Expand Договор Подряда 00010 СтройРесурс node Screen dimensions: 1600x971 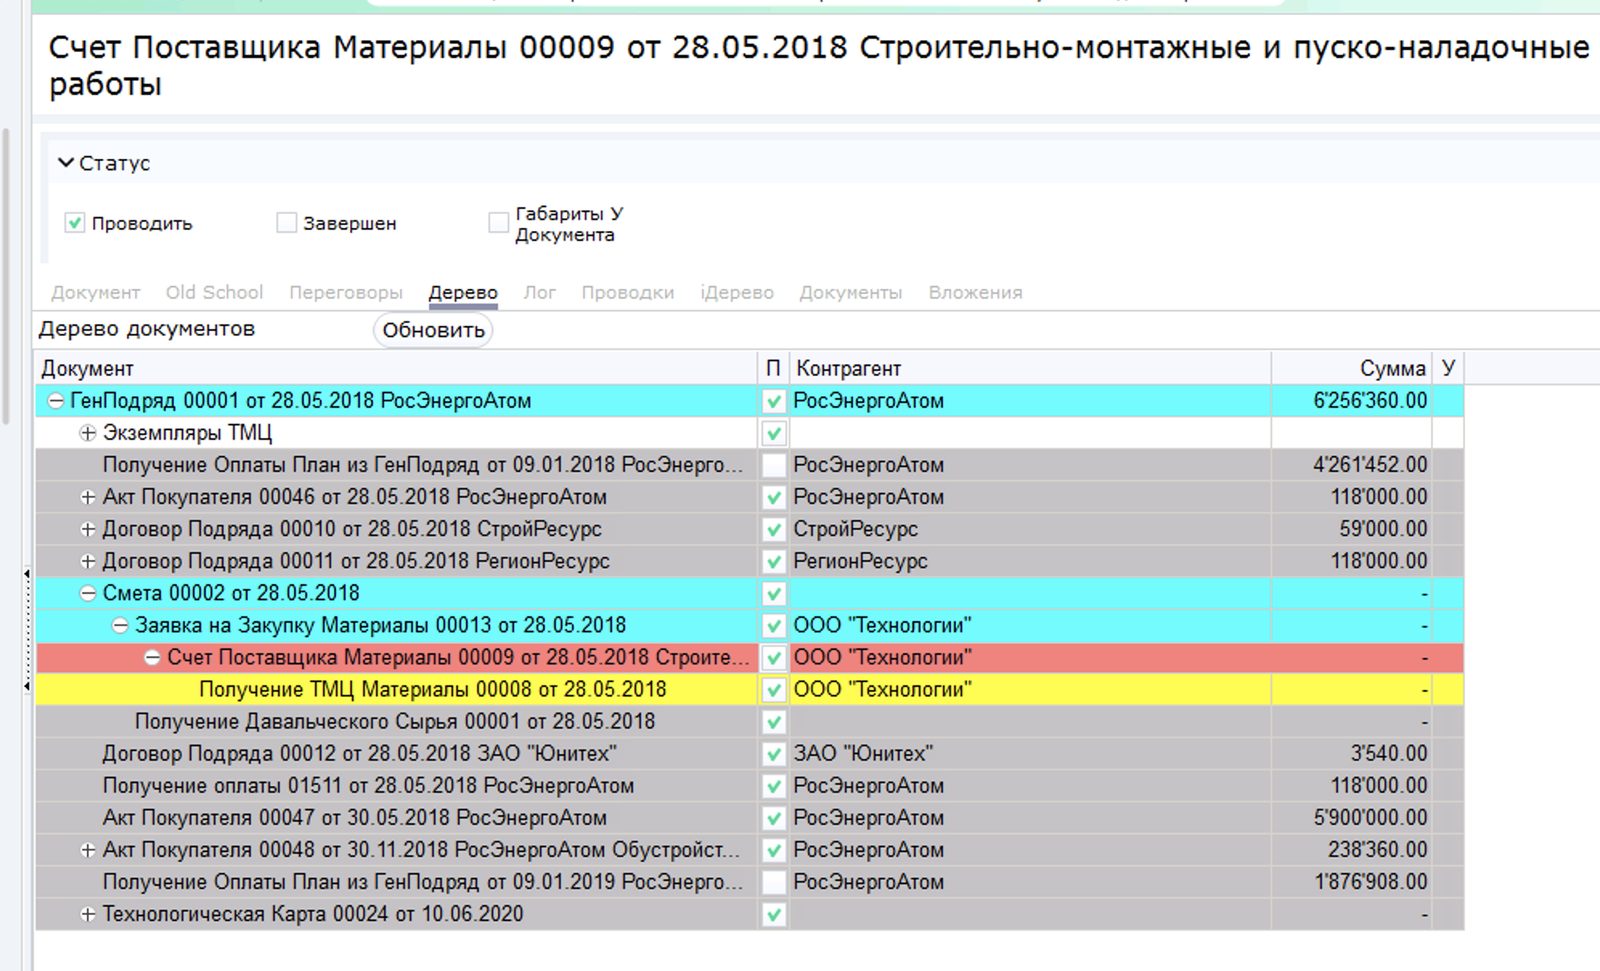coord(88,529)
